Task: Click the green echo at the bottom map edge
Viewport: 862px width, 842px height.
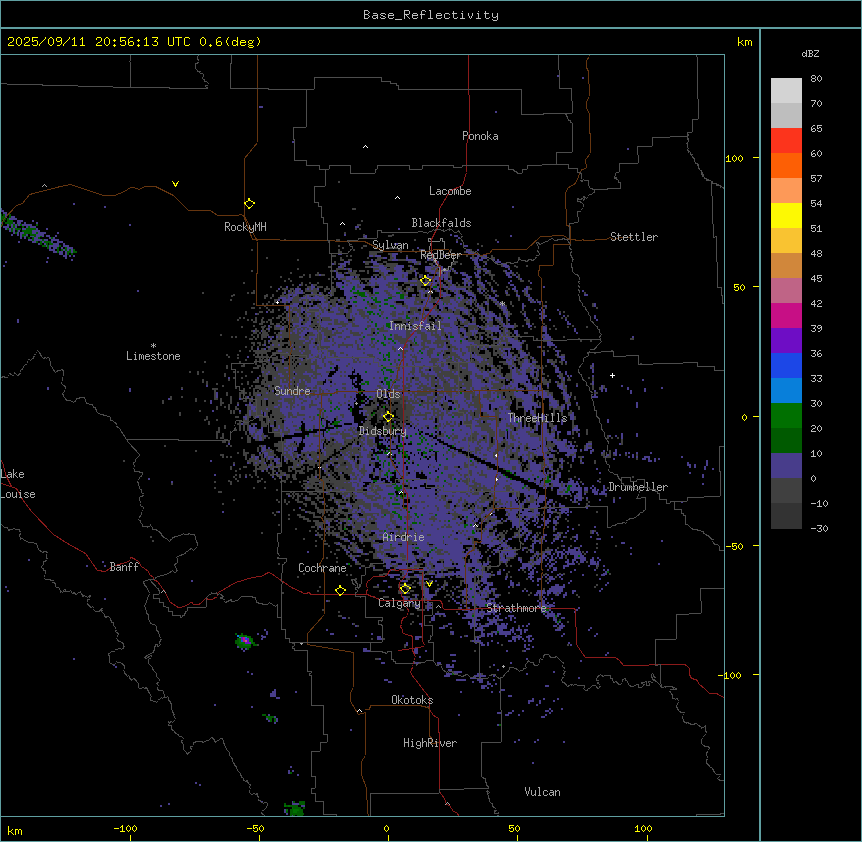Action: 295,808
